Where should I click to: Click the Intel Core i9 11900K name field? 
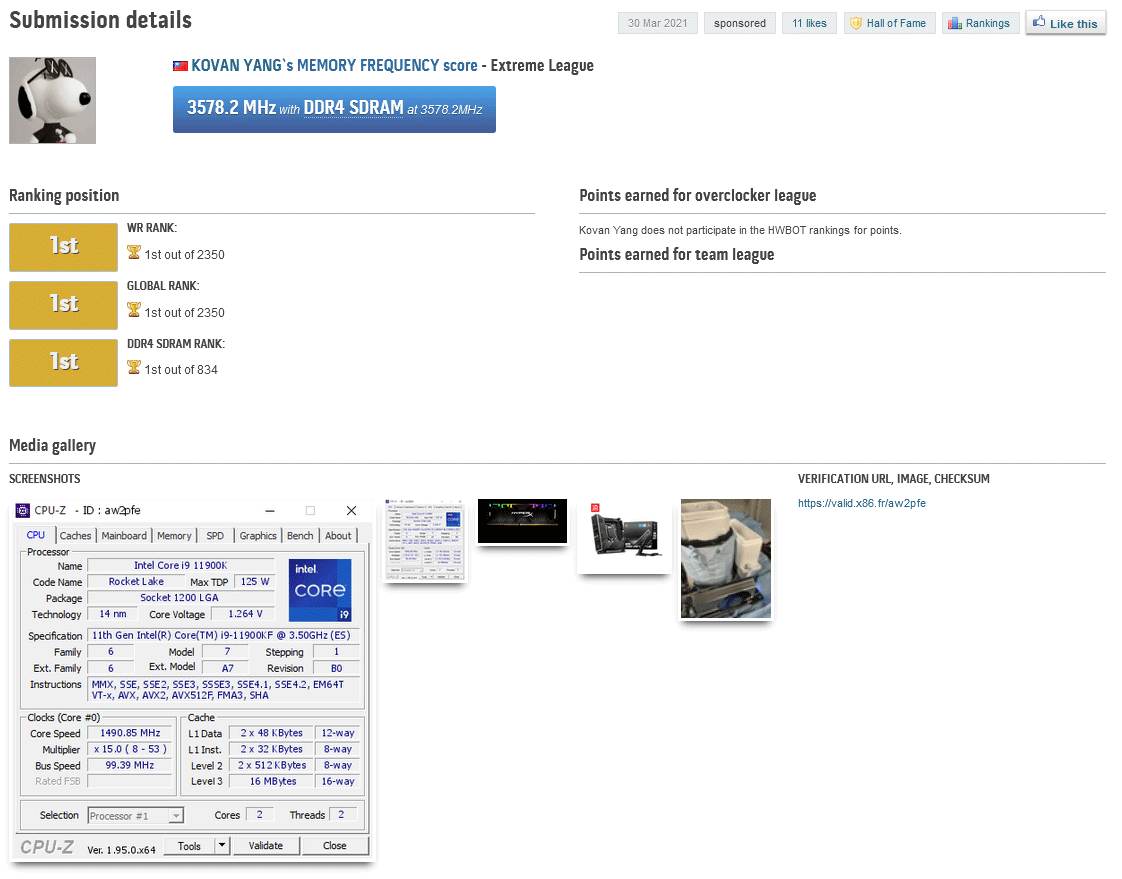(180, 565)
